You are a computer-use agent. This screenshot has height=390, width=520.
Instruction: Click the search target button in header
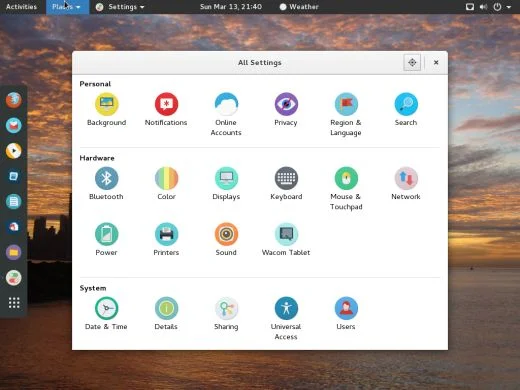412,62
